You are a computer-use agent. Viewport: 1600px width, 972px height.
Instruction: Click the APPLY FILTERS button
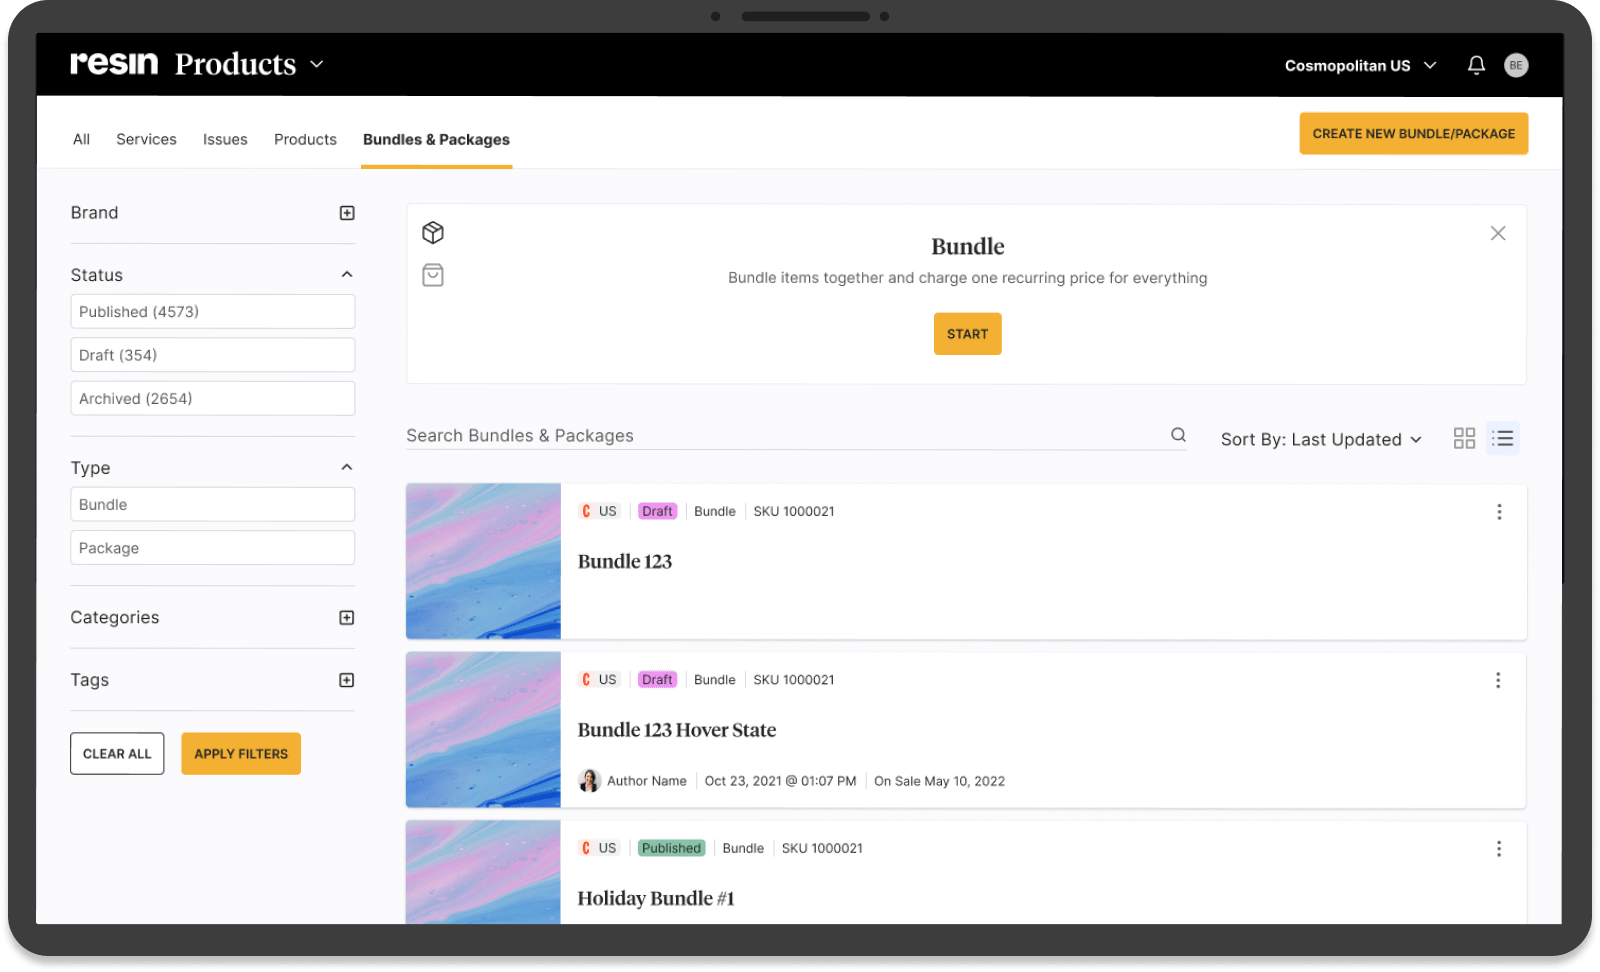(240, 753)
